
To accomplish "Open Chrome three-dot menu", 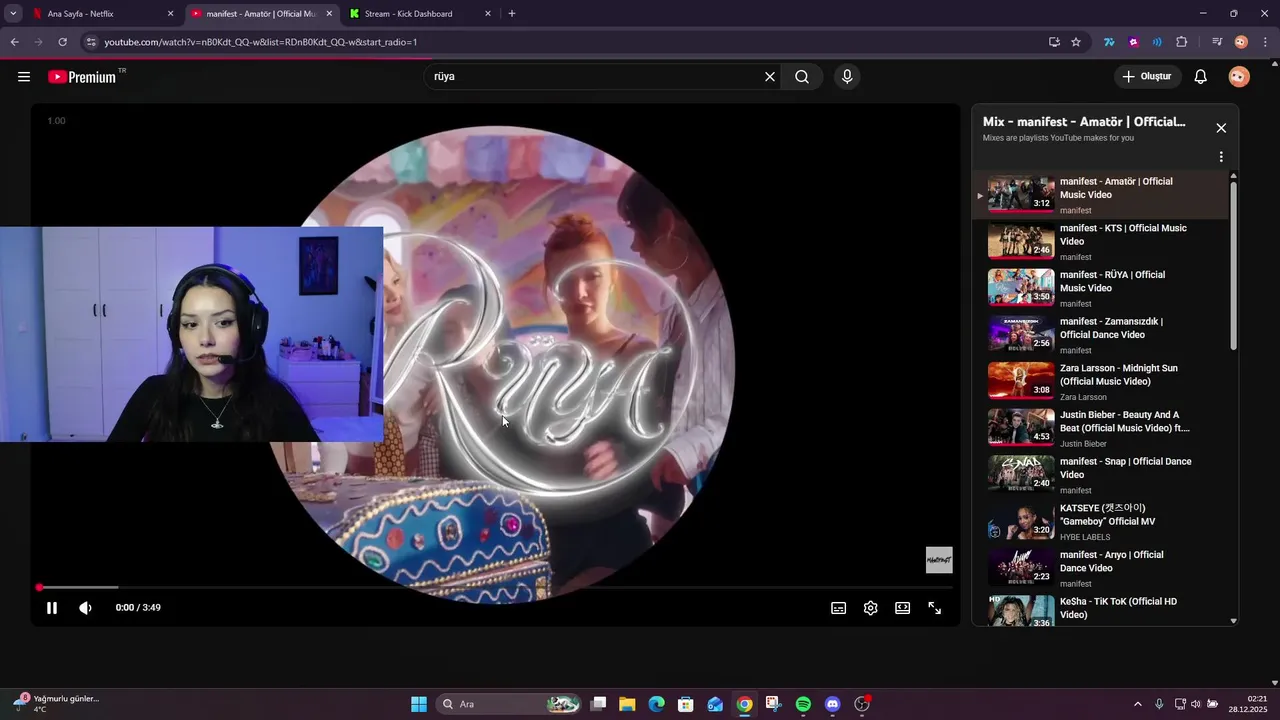I will pyautogui.click(x=1263, y=42).
